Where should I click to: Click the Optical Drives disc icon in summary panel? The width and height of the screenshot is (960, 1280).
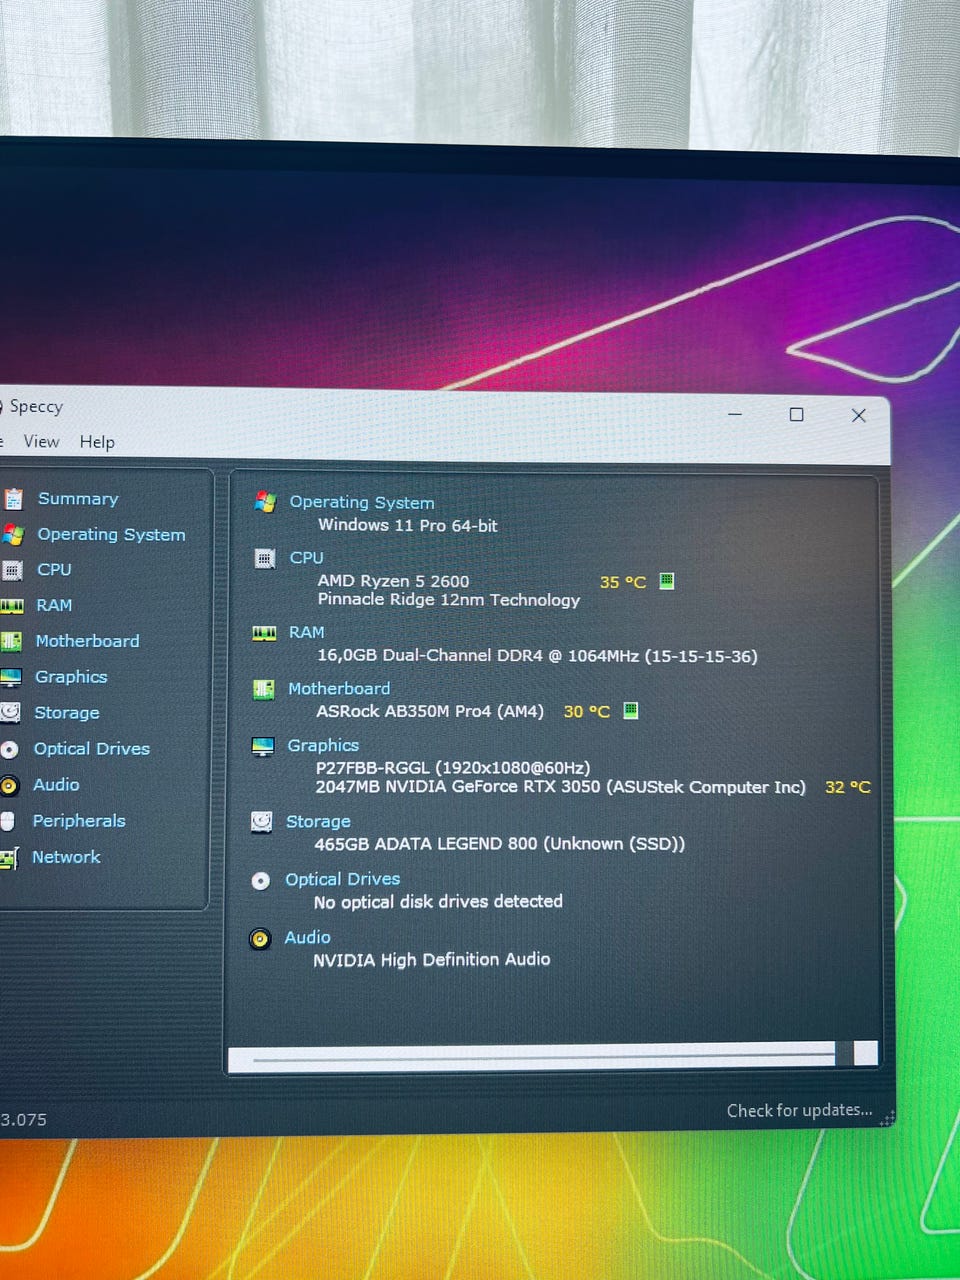coord(261,880)
